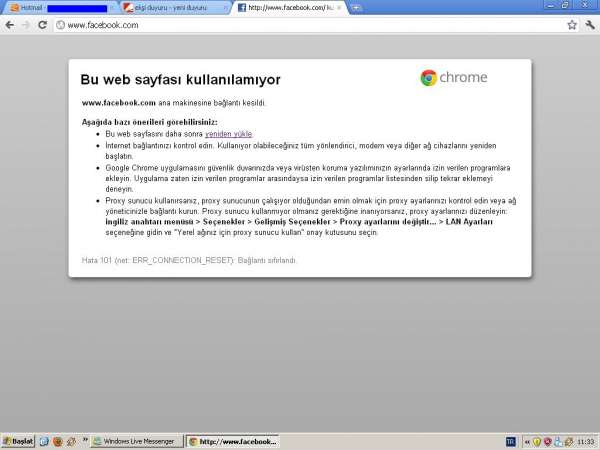Image resolution: width=600 pixels, height=450 pixels.
Task: Close the ekşi duyuru tab
Action: pos(225,8)
